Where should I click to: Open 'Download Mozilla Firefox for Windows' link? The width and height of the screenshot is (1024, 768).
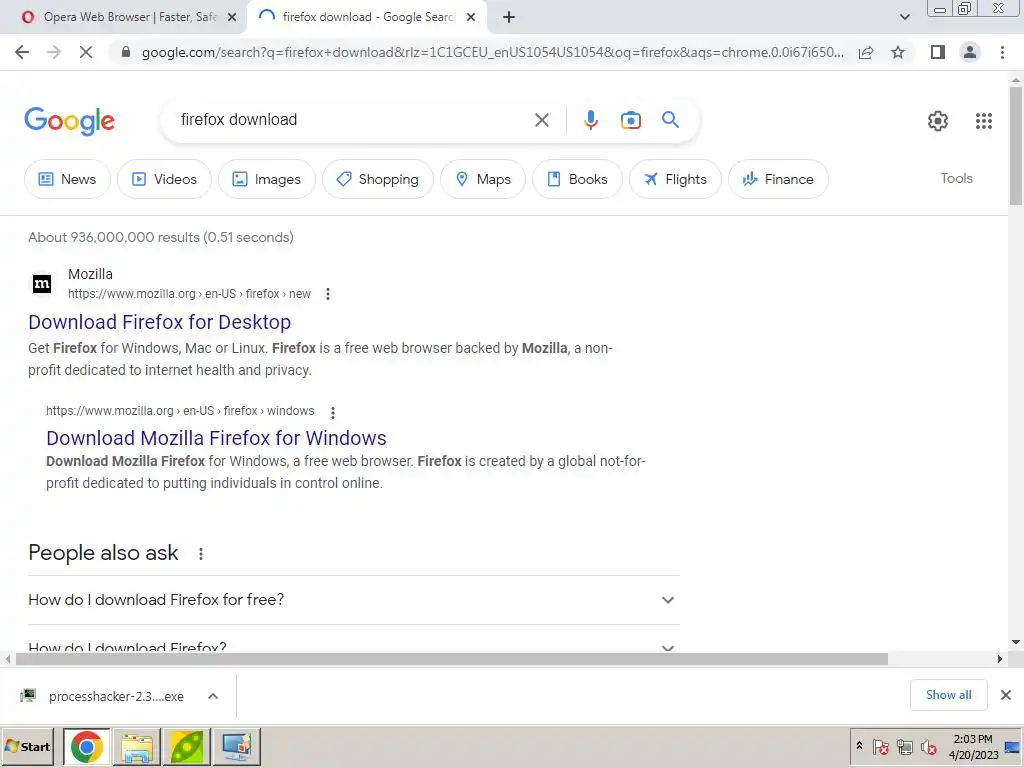tap(216, 438)
